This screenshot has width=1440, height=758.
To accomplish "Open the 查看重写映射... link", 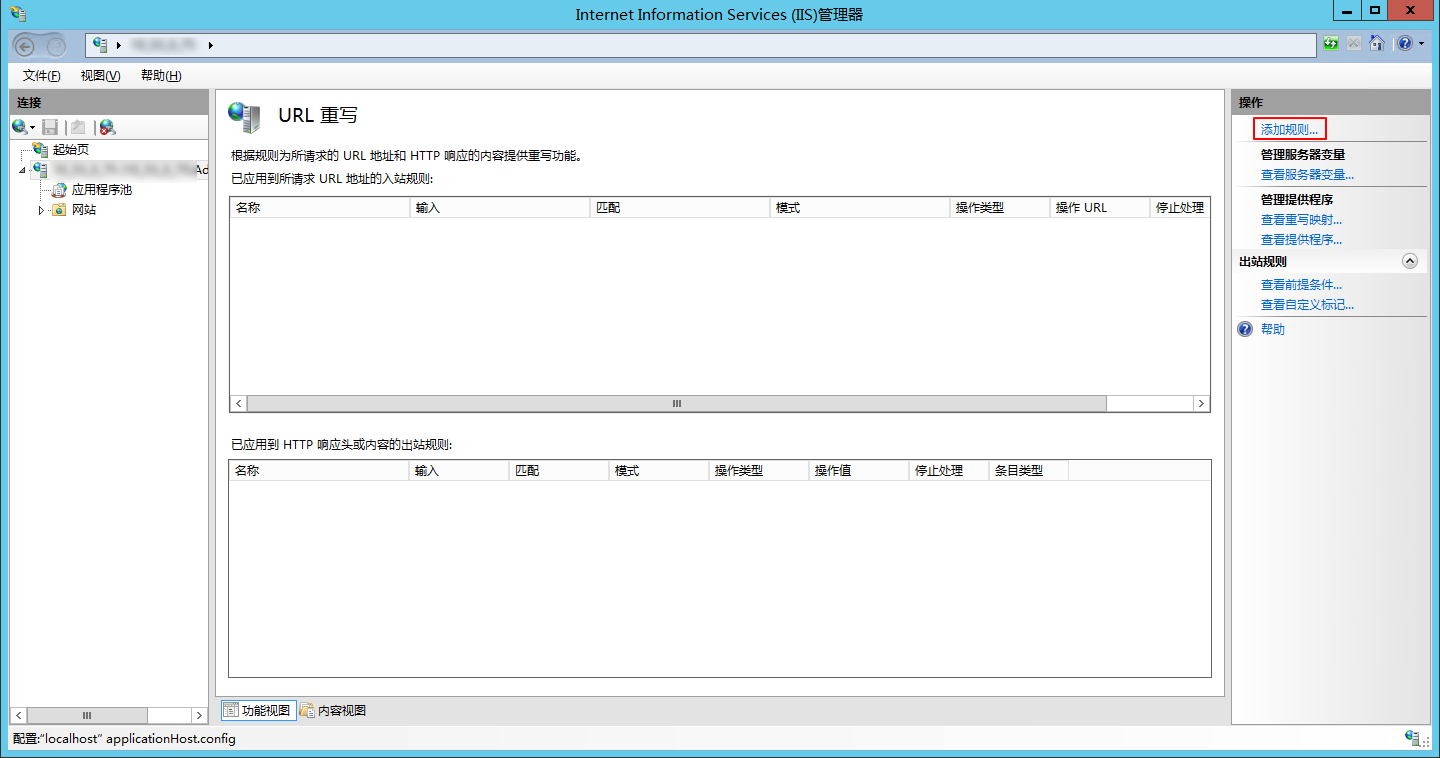I will pyautogui.click(x=1301, y=219).
